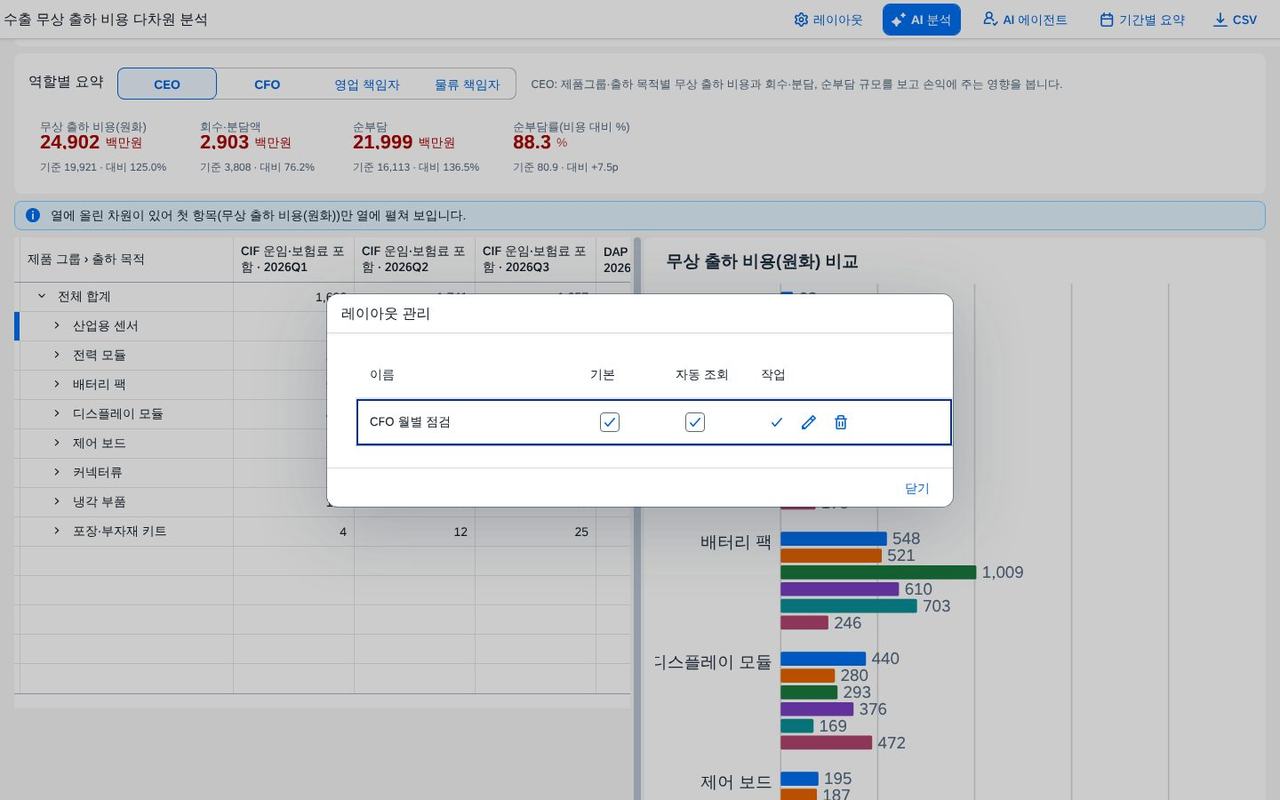The width and height of the screenshot is (1280, 800).
Task: Expand the 배터리 팩 row
Action: point(57,384)
